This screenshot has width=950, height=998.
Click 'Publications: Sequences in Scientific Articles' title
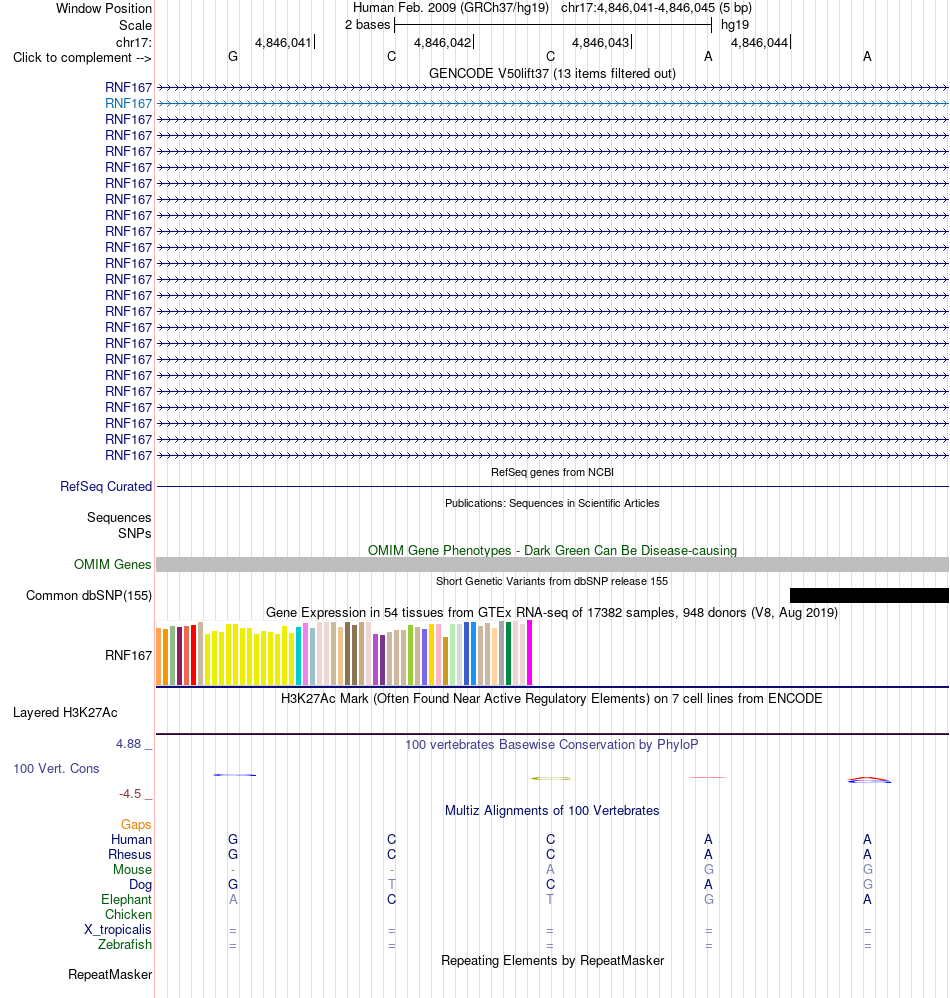(552, 503)
